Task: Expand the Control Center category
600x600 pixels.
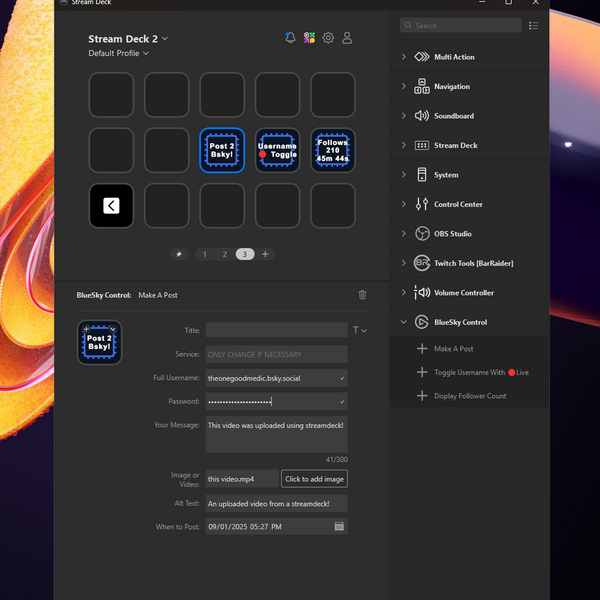Action: pyautogui.click(x=404, y=204)
